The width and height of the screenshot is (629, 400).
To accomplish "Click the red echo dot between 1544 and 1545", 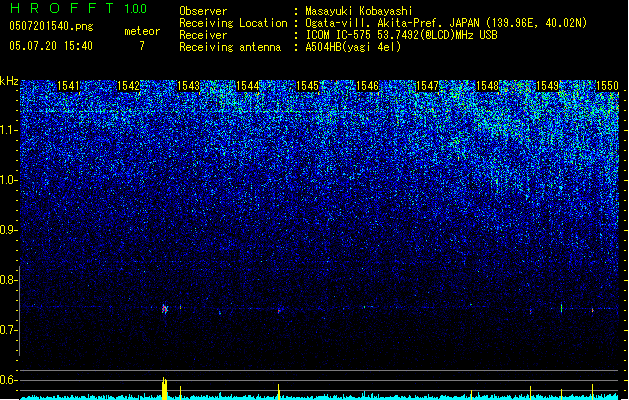I will coord(279,311).
